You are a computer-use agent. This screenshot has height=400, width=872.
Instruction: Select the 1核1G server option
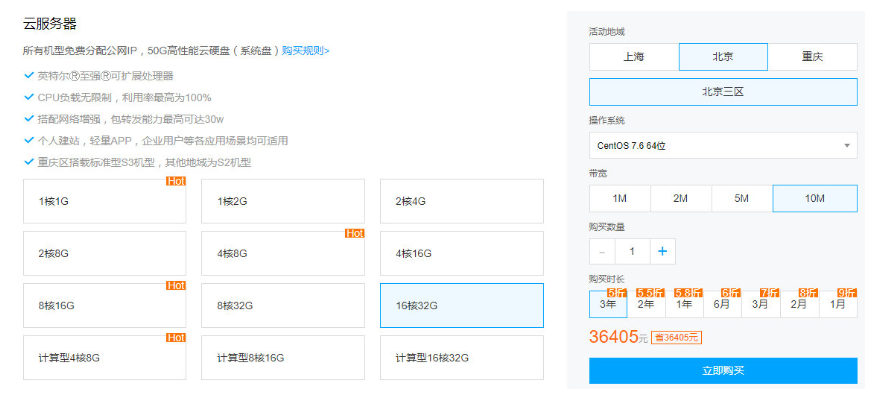(105, 201)
